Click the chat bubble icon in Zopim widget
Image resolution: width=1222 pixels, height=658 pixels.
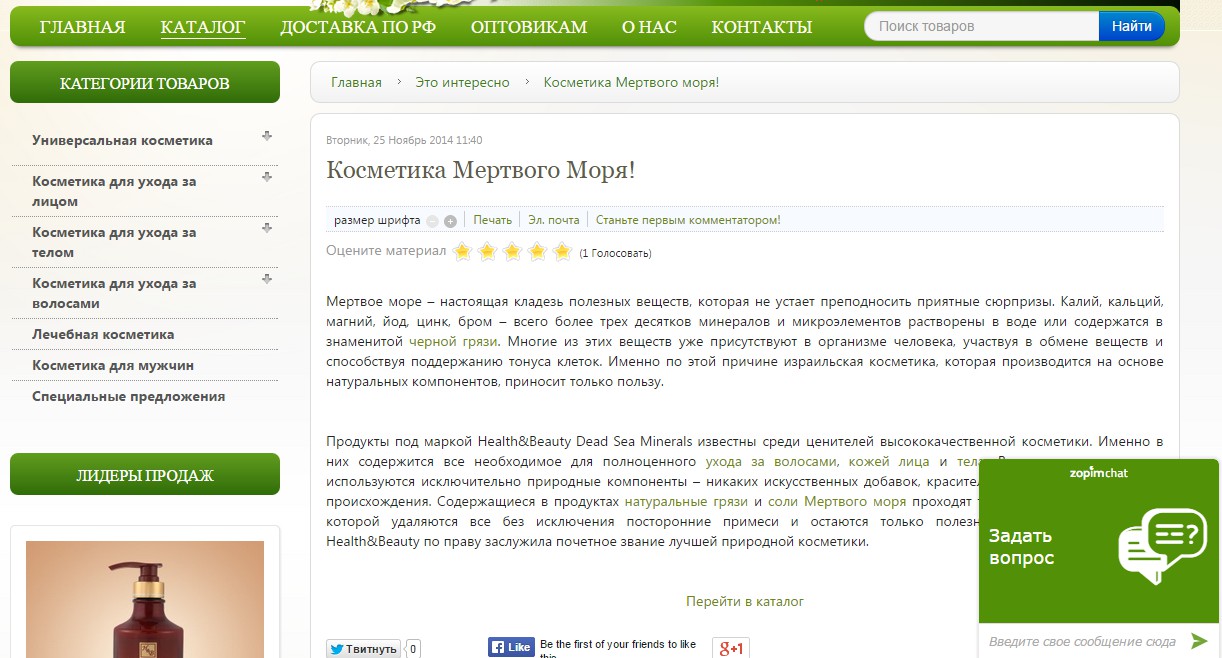tap(1161, 545)
